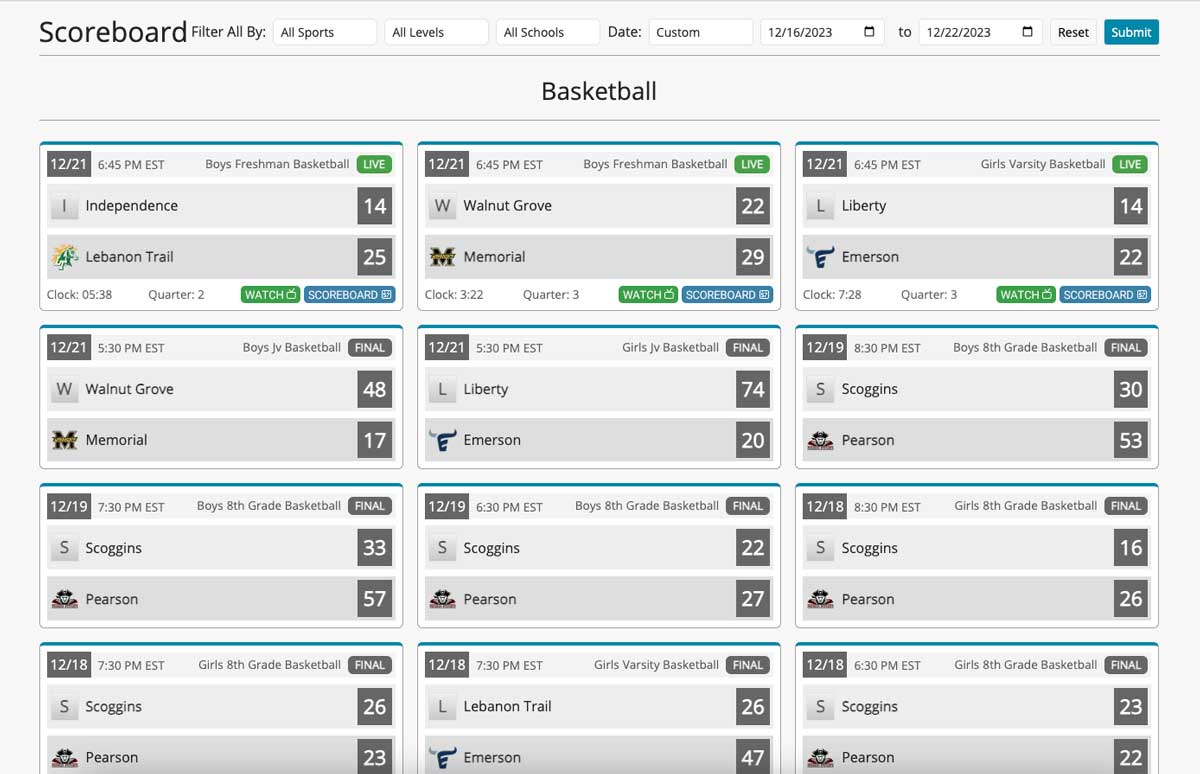Screen dimensions: 1200x774
Task: Click WATCH on the Liberty vs Emerson game
Action: [x=1025, y=294]
